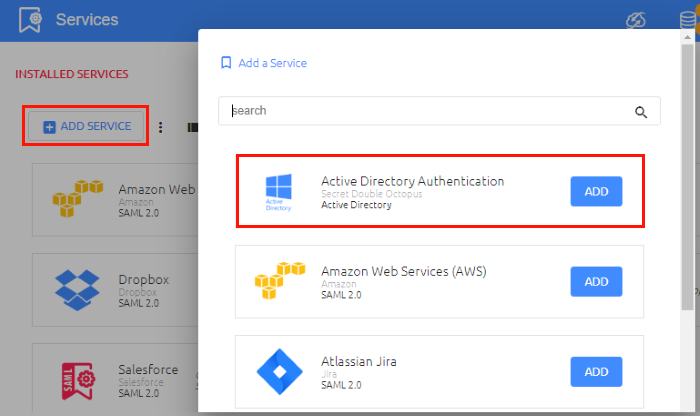Screen dimensions: 700x416
Task: Open the database icon in header
Action: [688, 20]
